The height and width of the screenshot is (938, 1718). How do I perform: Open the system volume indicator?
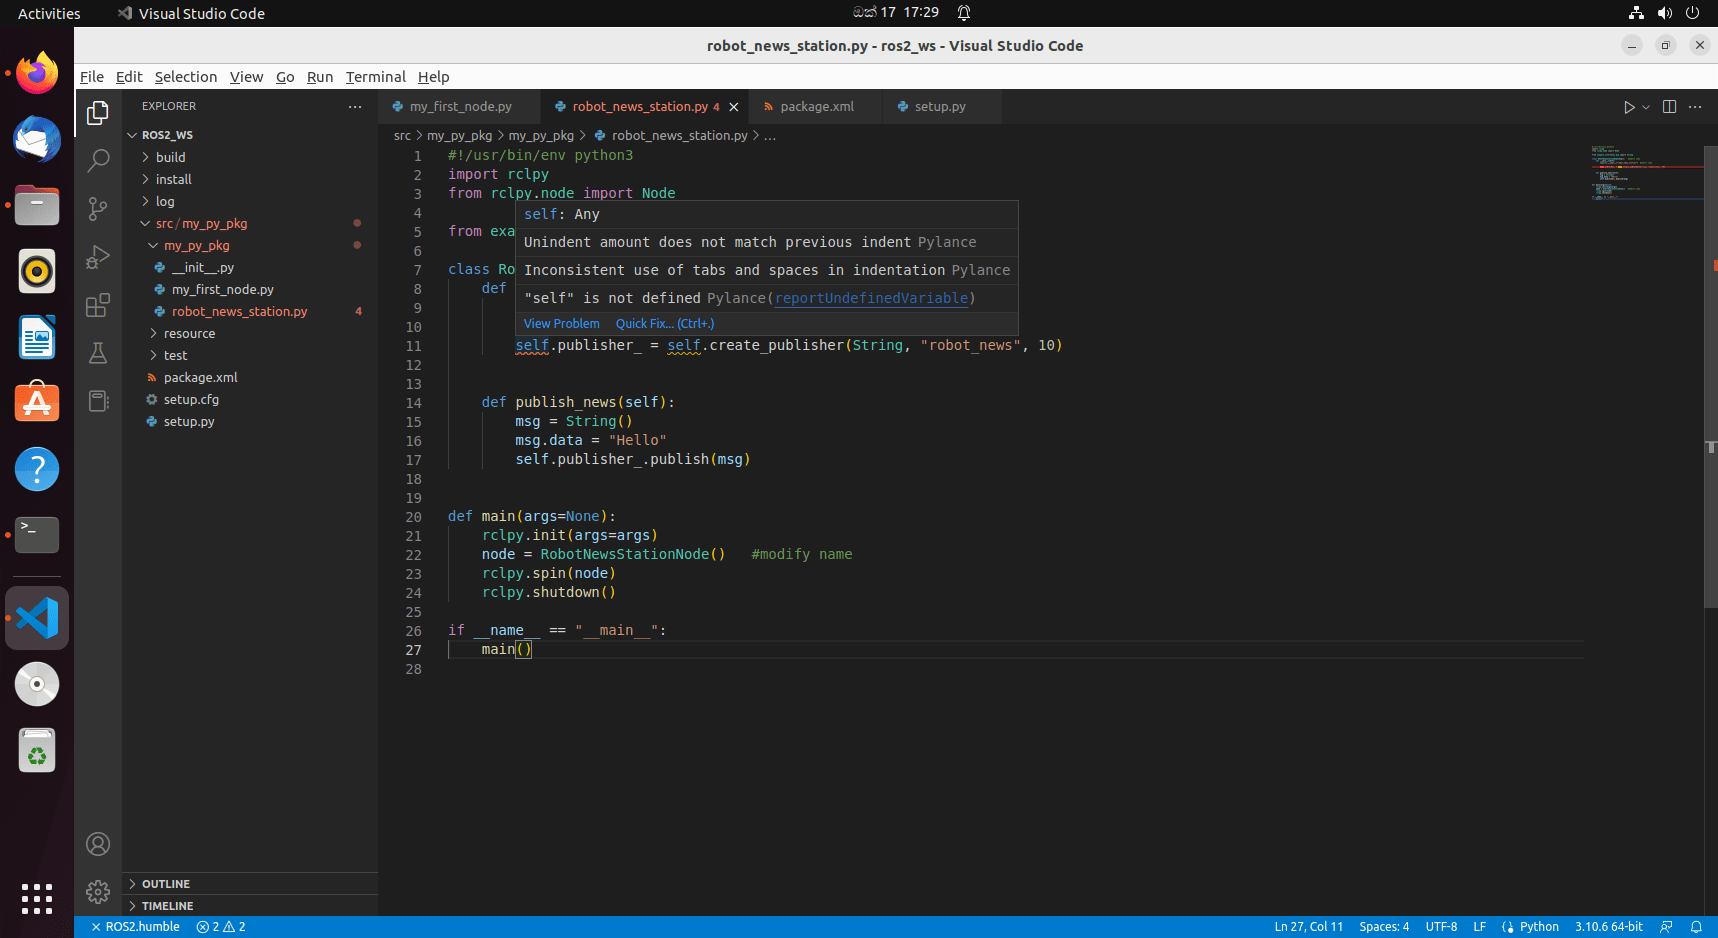(x=1665, y=13)
